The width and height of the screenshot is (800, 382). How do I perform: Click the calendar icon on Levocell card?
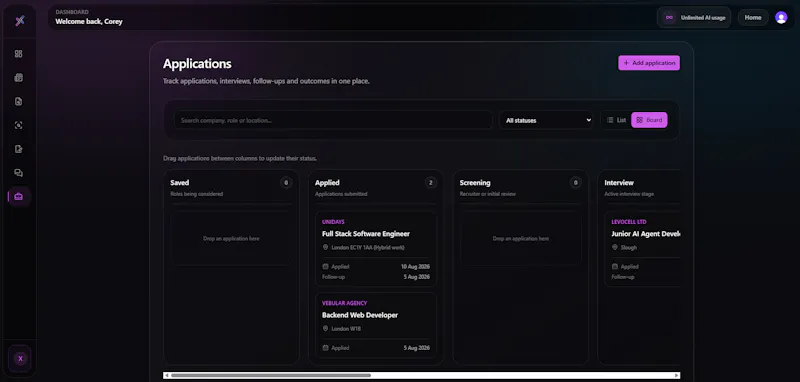(614, 266)
